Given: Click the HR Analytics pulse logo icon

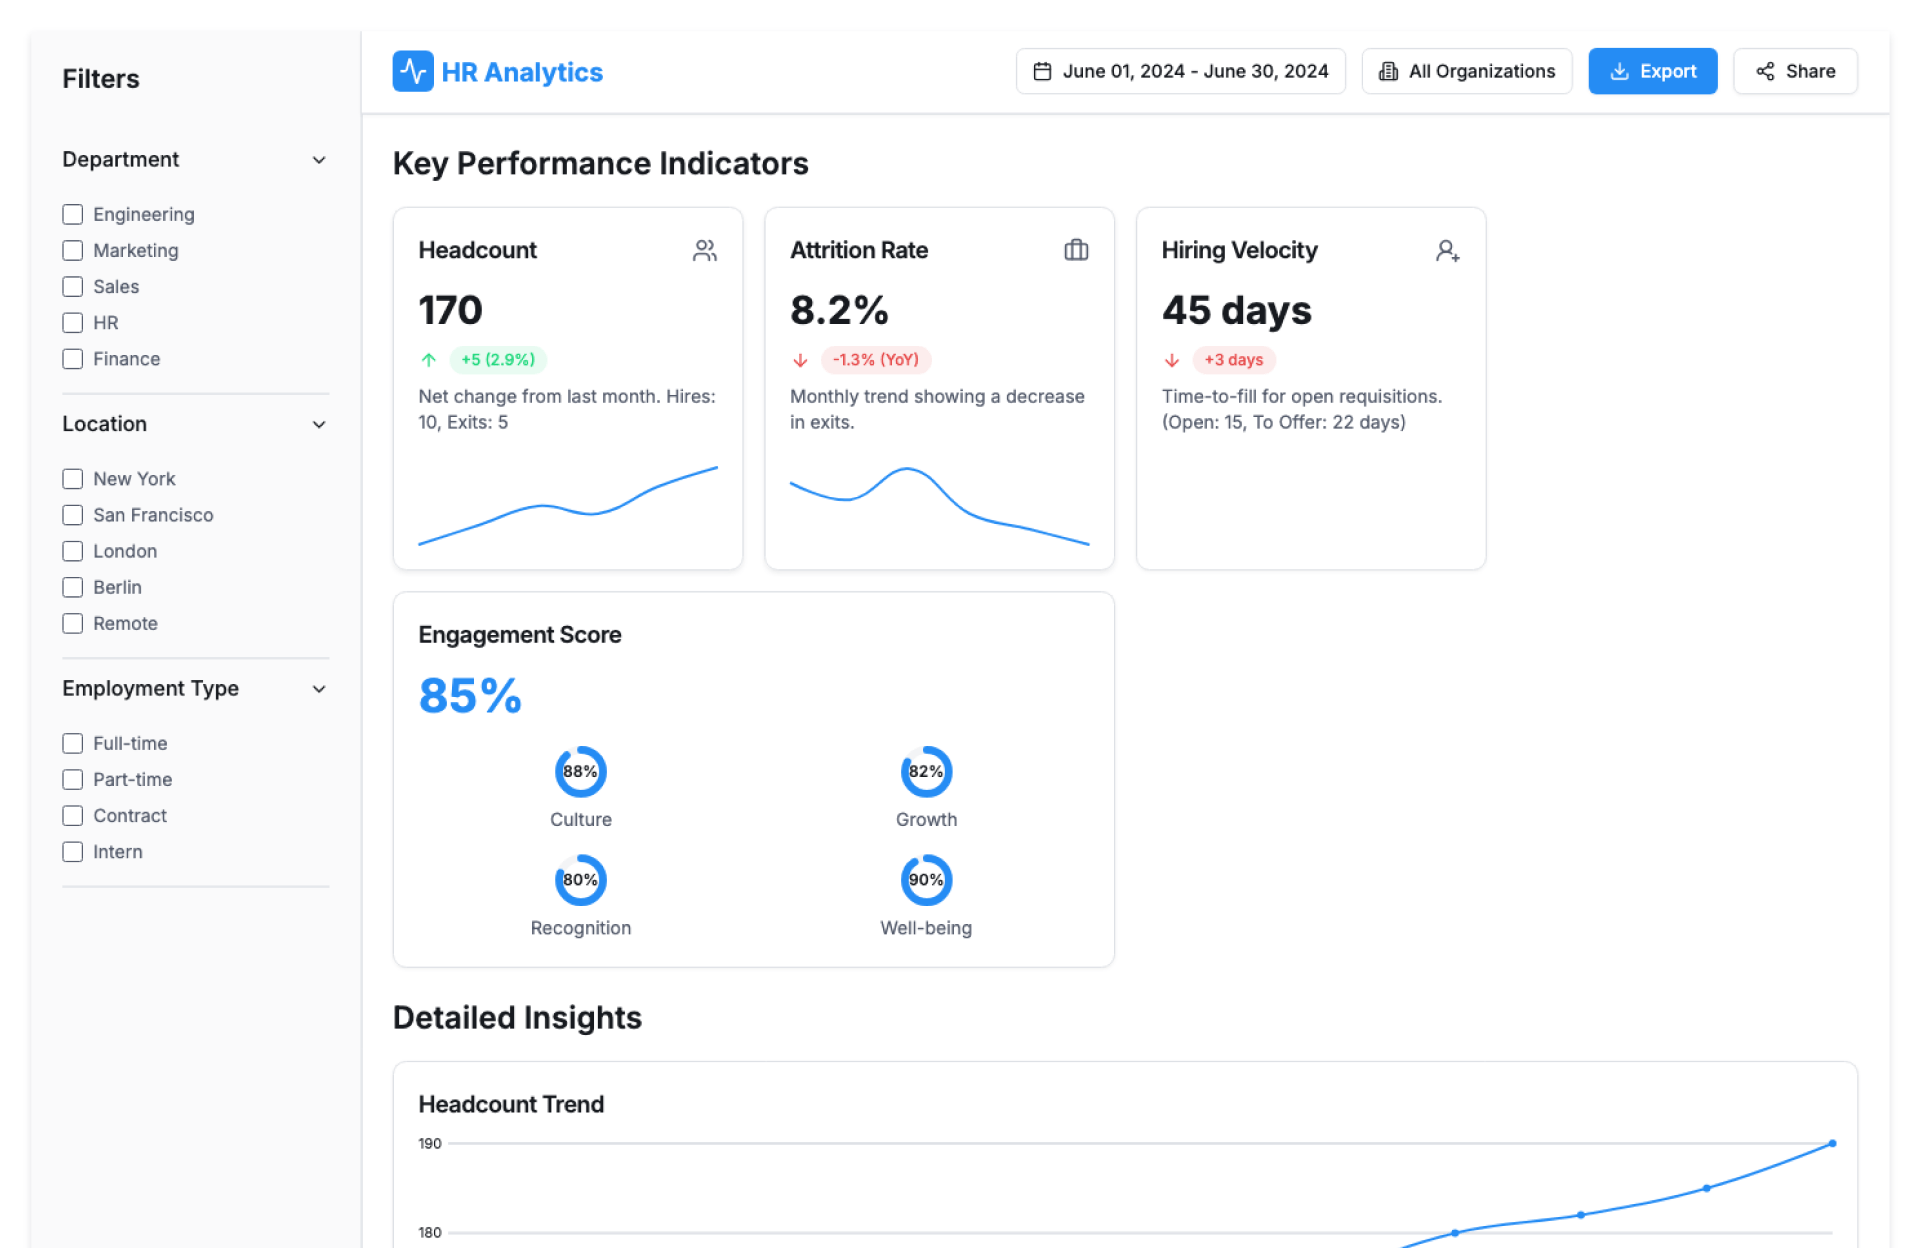Looking at the screenshot, I should click(412, 71).
